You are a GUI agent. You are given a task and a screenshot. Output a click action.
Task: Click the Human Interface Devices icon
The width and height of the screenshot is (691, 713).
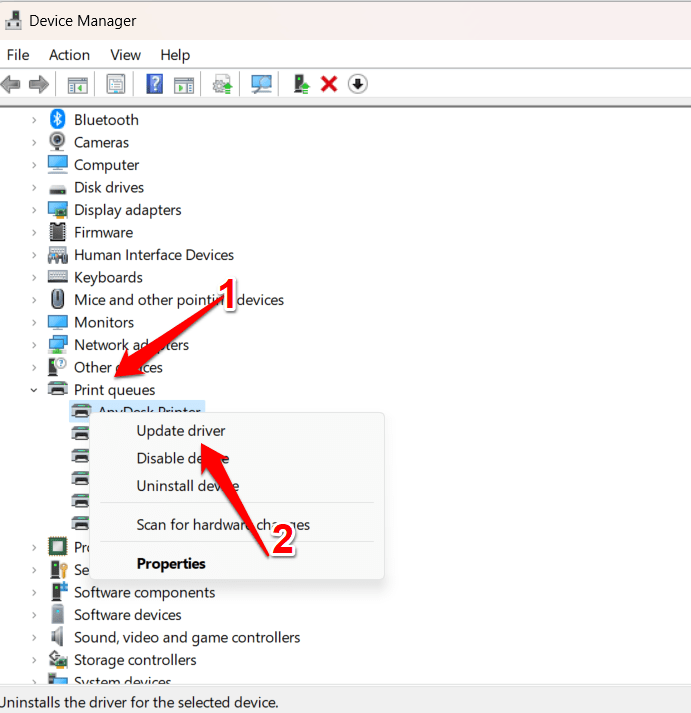click(x=58, y=255)
